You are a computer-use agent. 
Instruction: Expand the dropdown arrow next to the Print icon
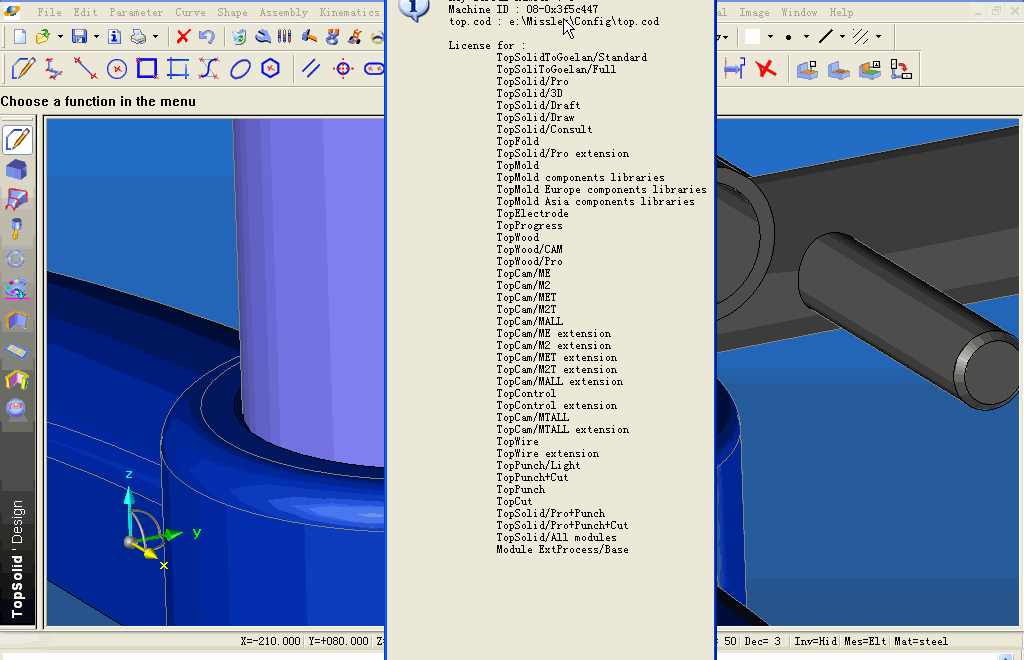click(155, 37)
